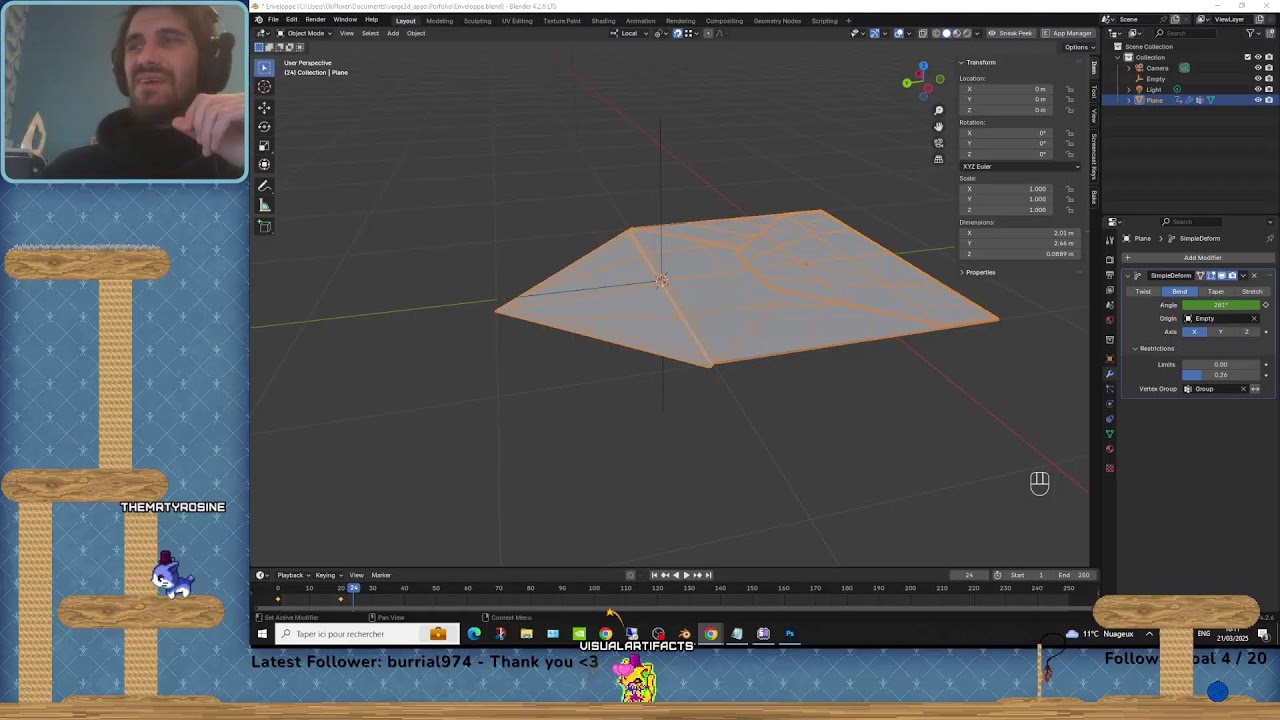
Task: Open the File menu
Action: coord(273,20)
